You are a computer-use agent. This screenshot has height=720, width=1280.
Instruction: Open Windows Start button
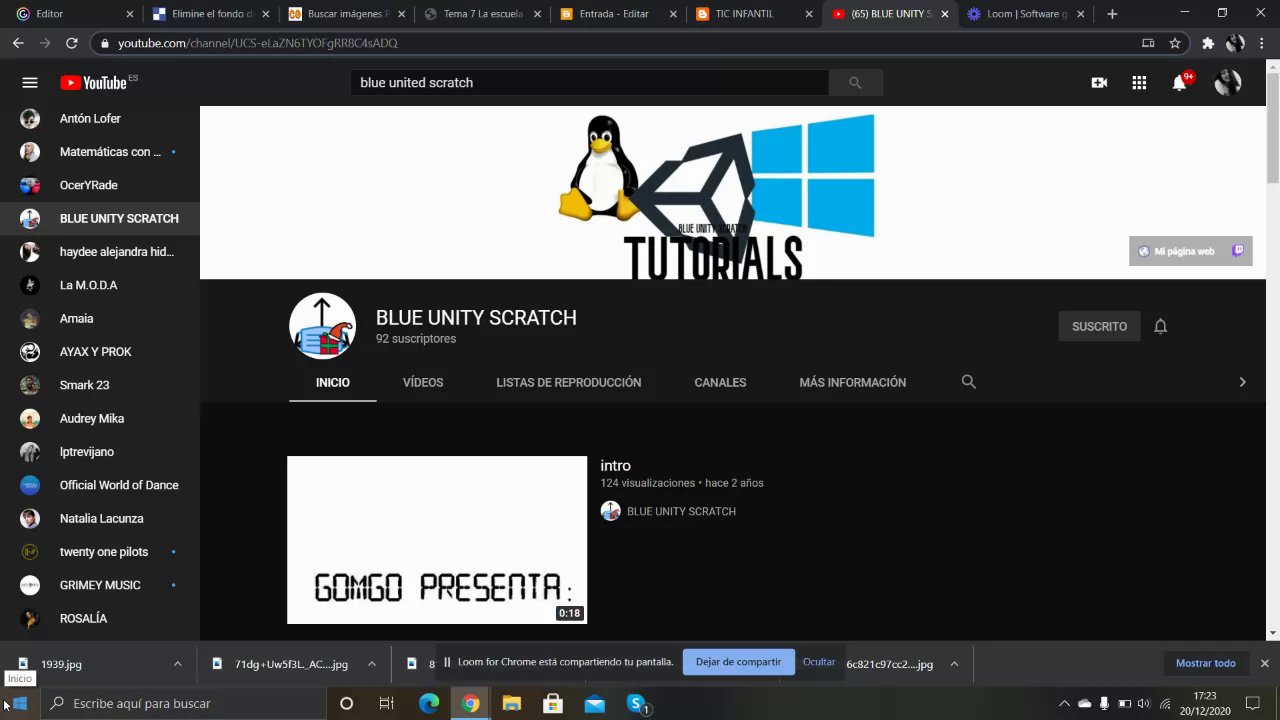(20, 704)
